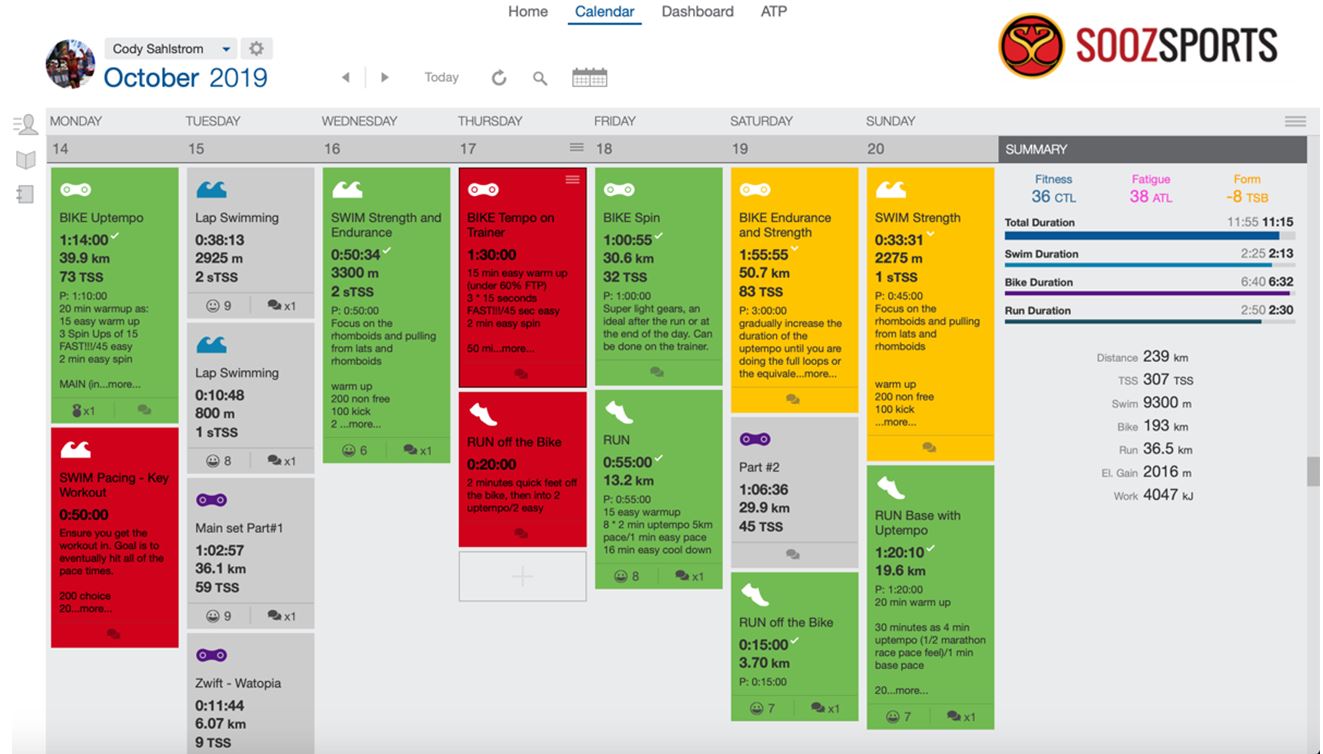Go to previous week arrow
Image resolution: width=1323 pixels, height=754 pixels.
(346, 78)
